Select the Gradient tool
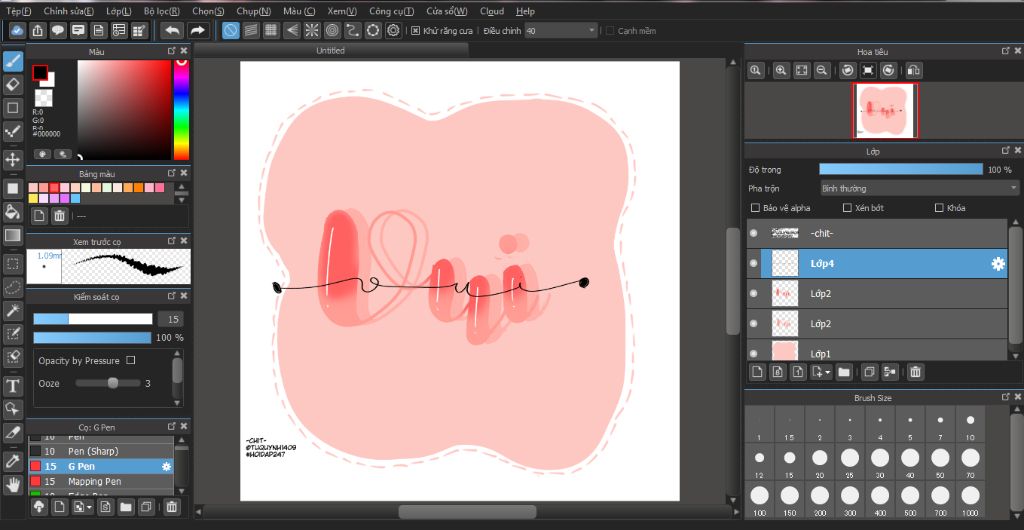Image resolution: width=1024 pixels, height=530 pixels. click(12, 235)
